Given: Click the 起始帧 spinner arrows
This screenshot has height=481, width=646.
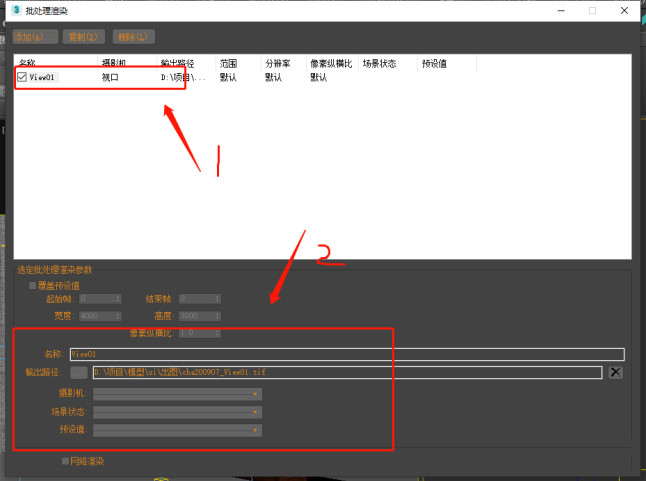Looking at the screenshot, I should [x=118, y=299].
